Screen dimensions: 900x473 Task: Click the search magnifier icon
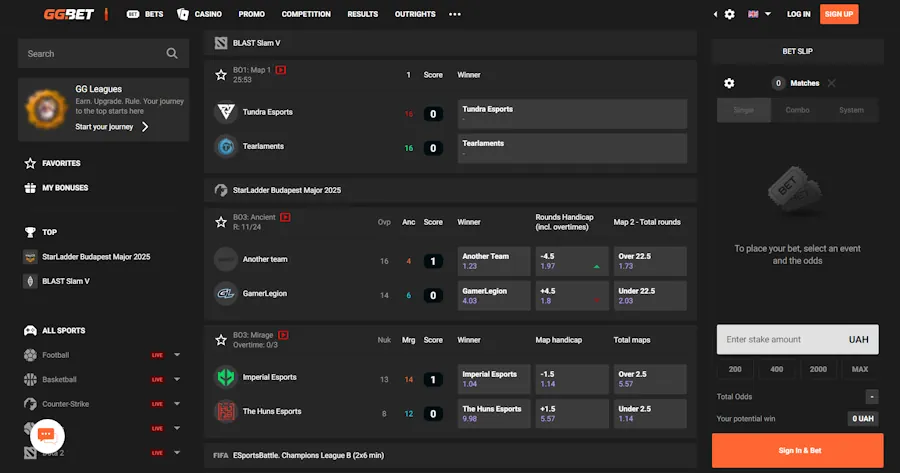(172, 53)
